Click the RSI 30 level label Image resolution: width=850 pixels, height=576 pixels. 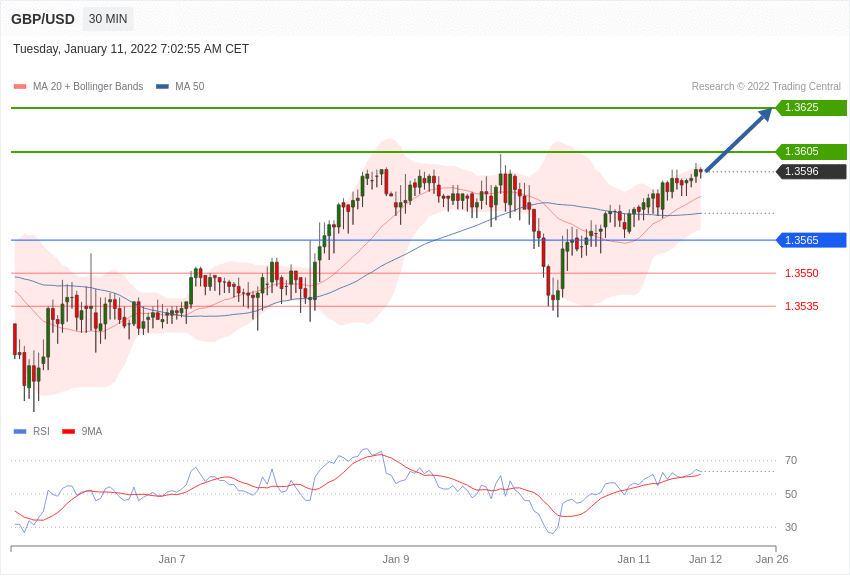pos(791,527)
